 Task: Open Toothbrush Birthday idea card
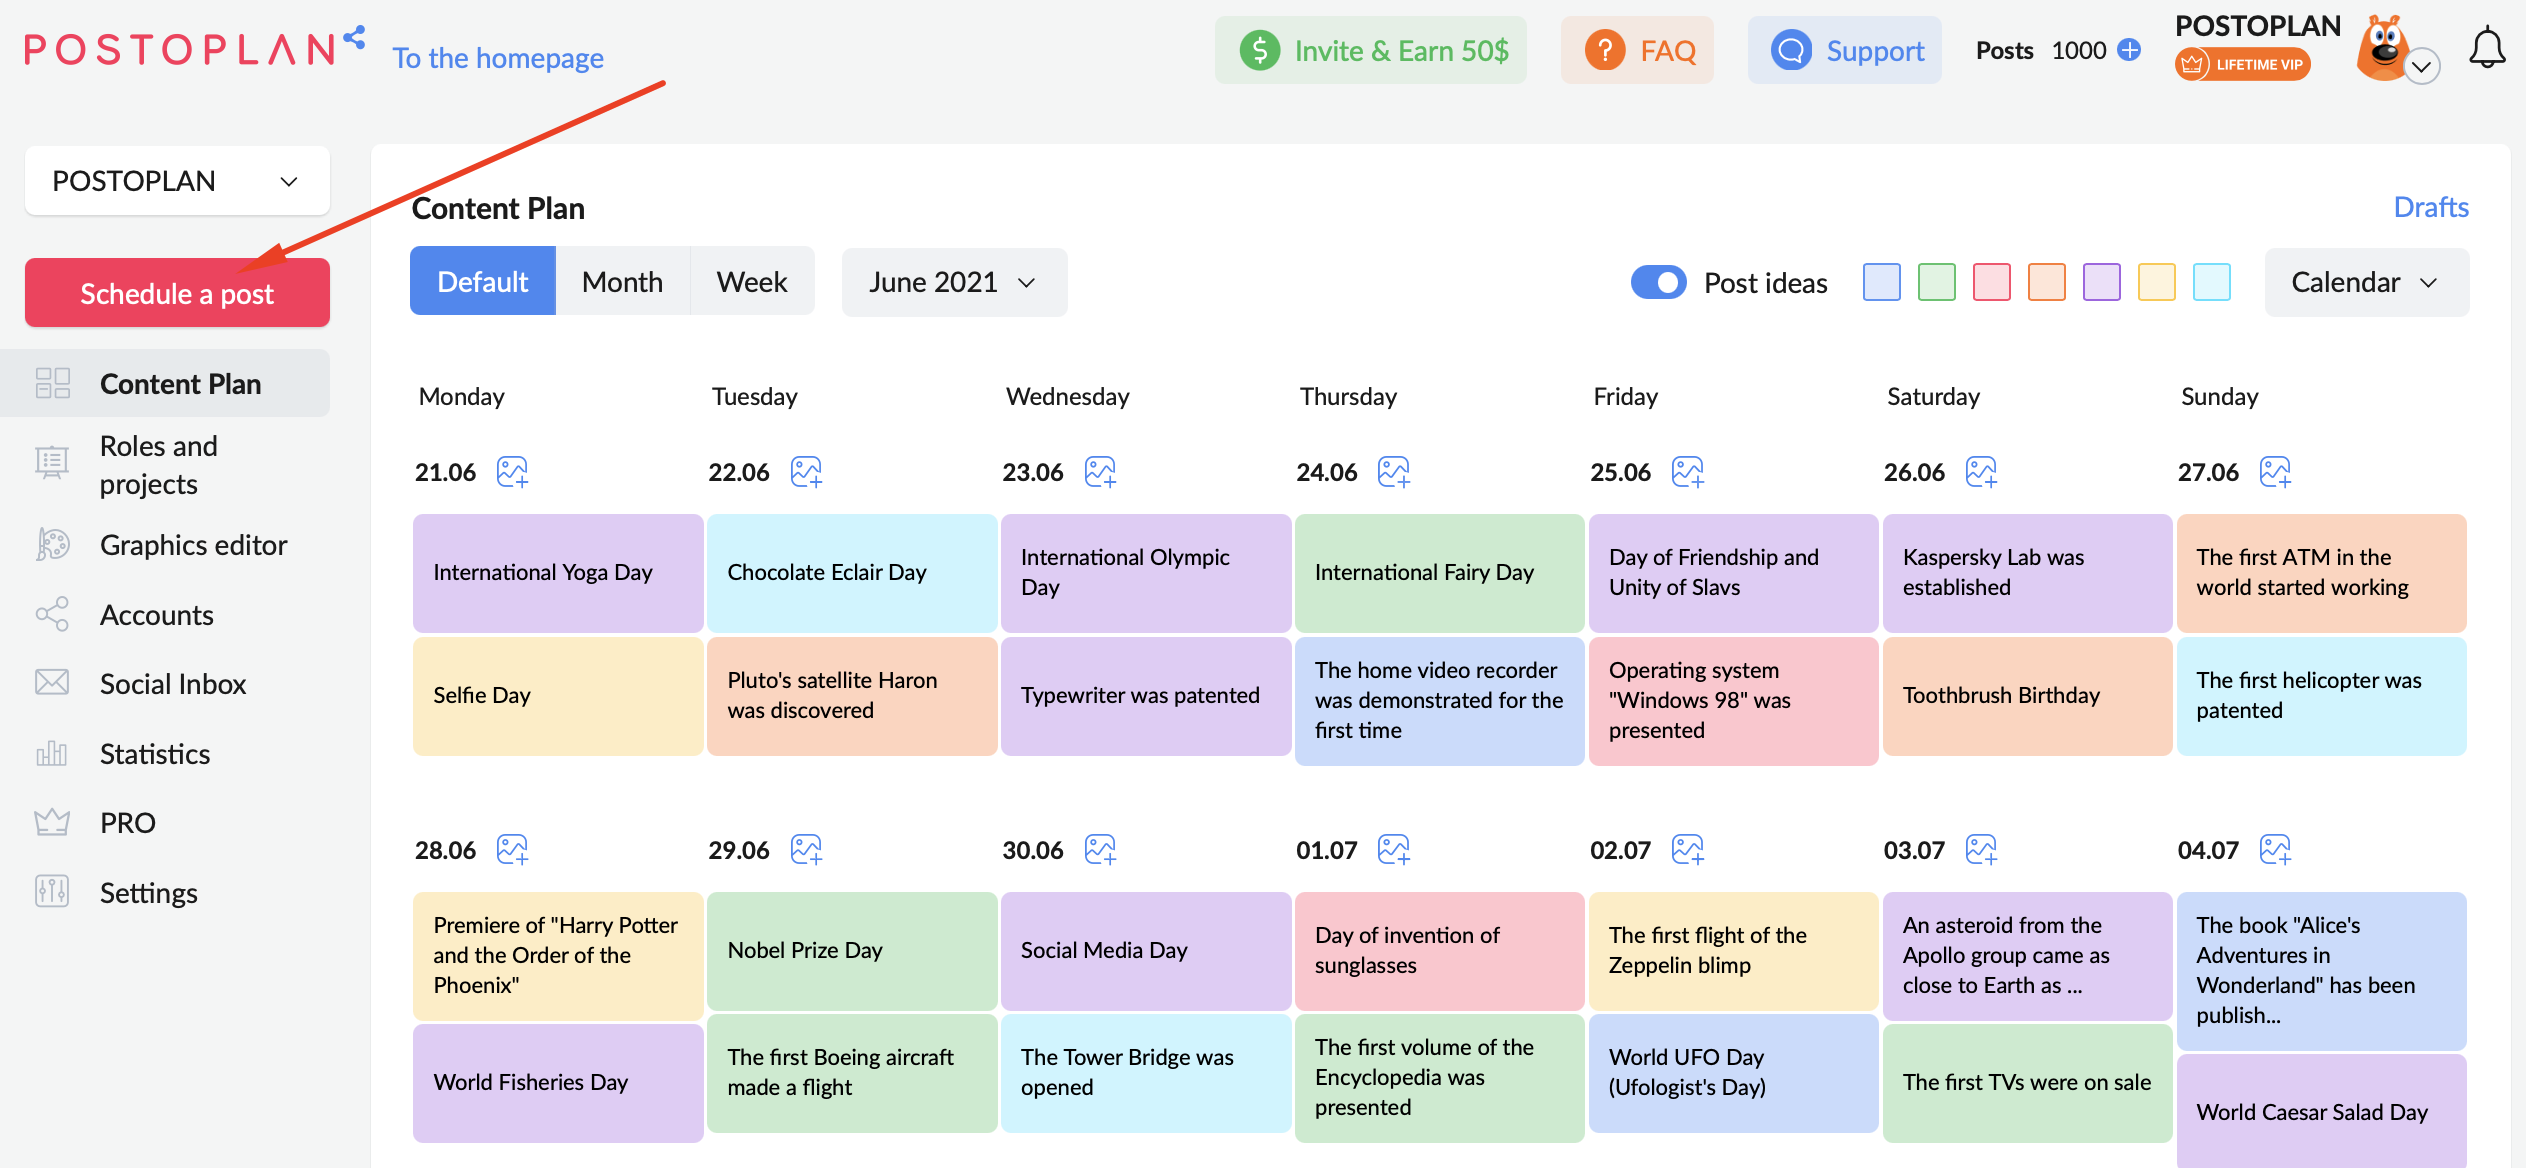point(2027,696)
